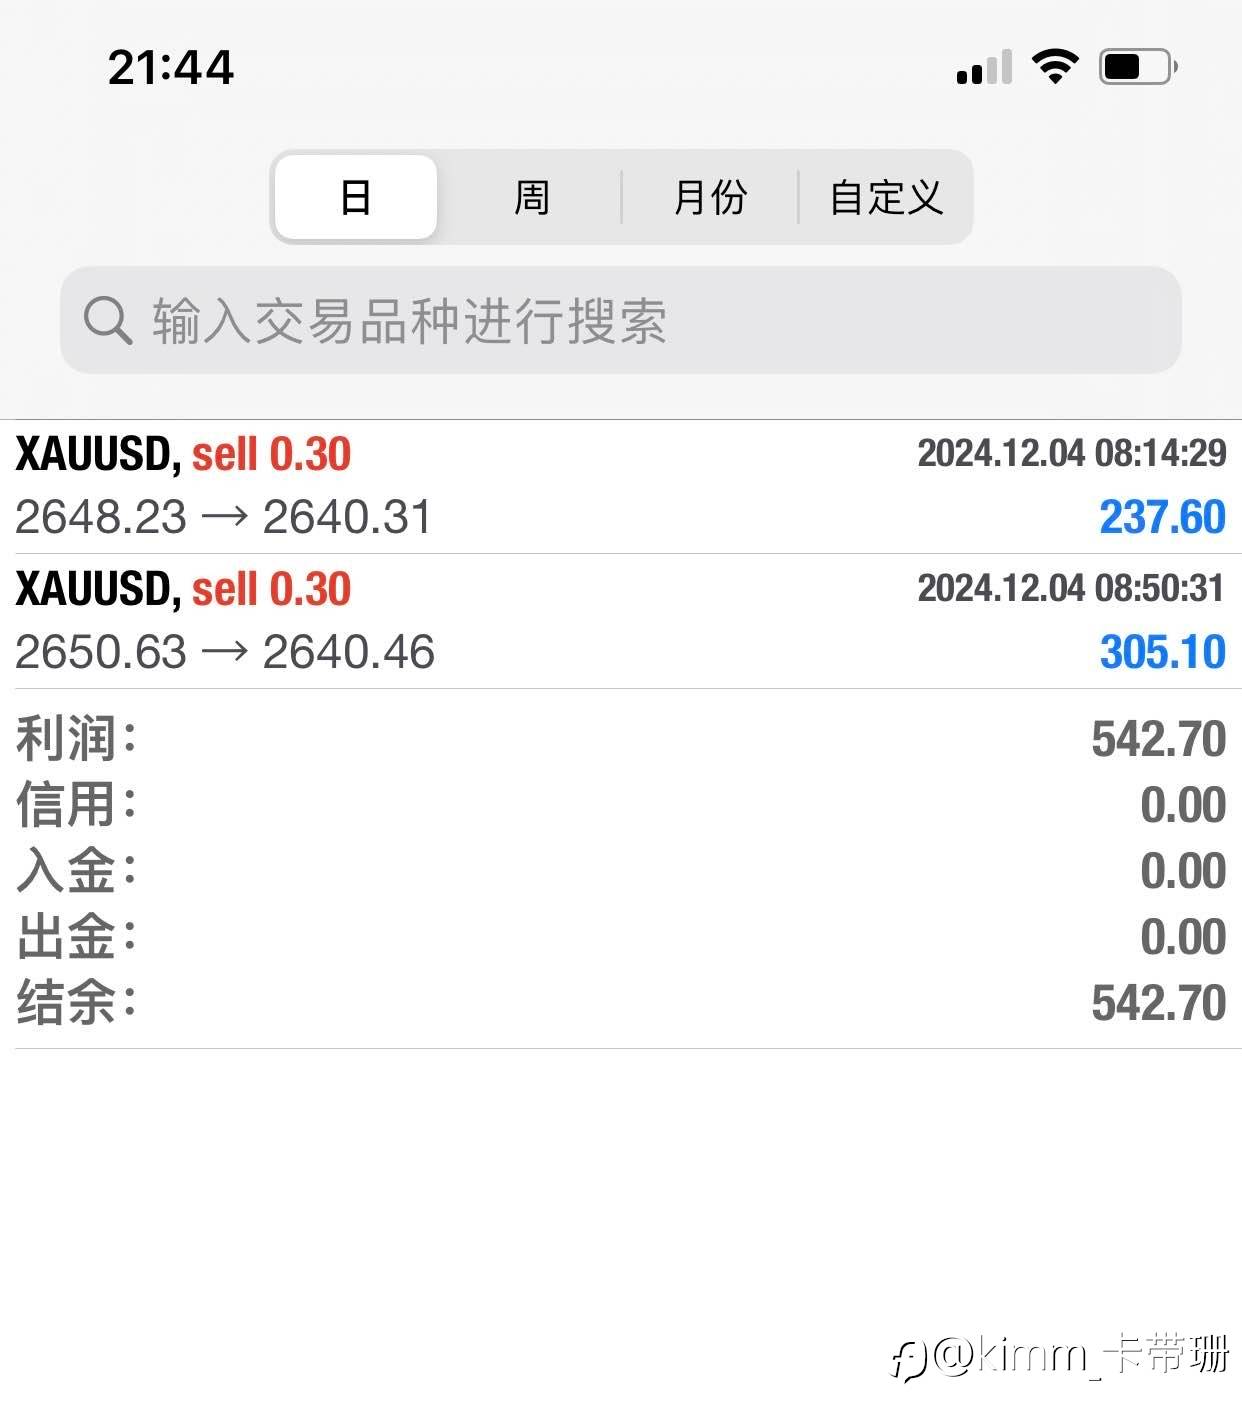
Task: Switch to the 月份 (month) tab
Action: pyautogui.click(x=710, y=197)
